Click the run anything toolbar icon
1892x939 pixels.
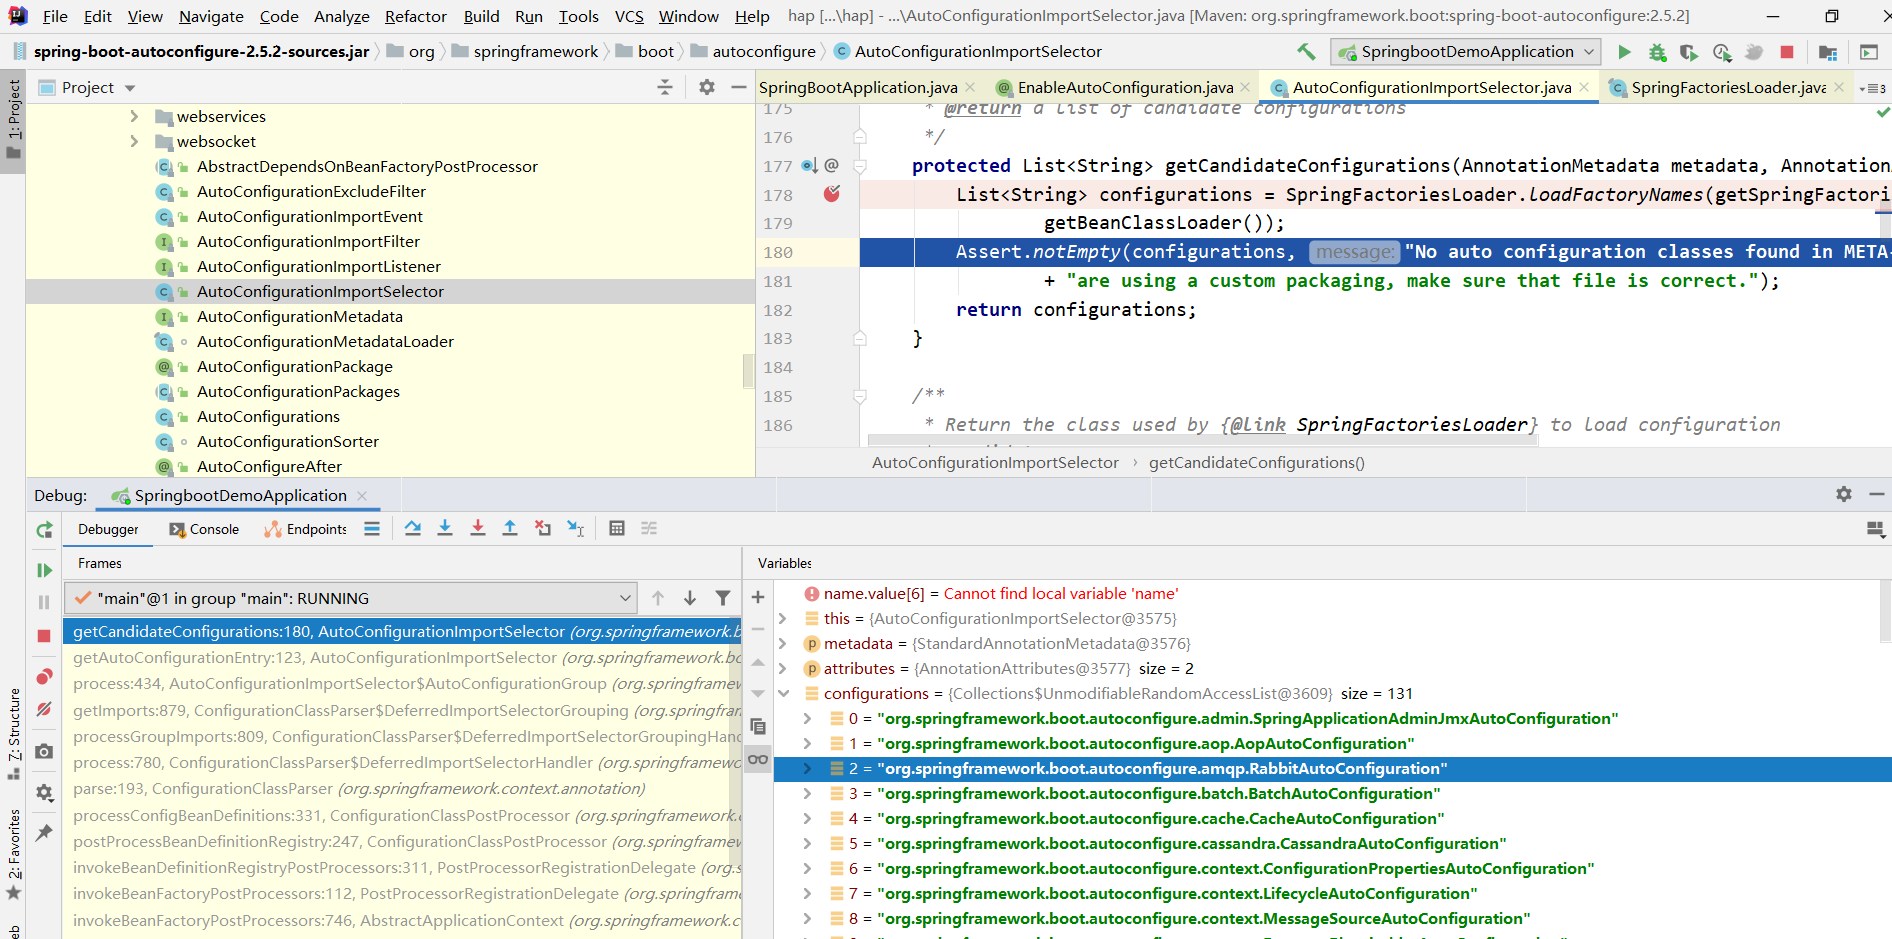point(1868,51)
